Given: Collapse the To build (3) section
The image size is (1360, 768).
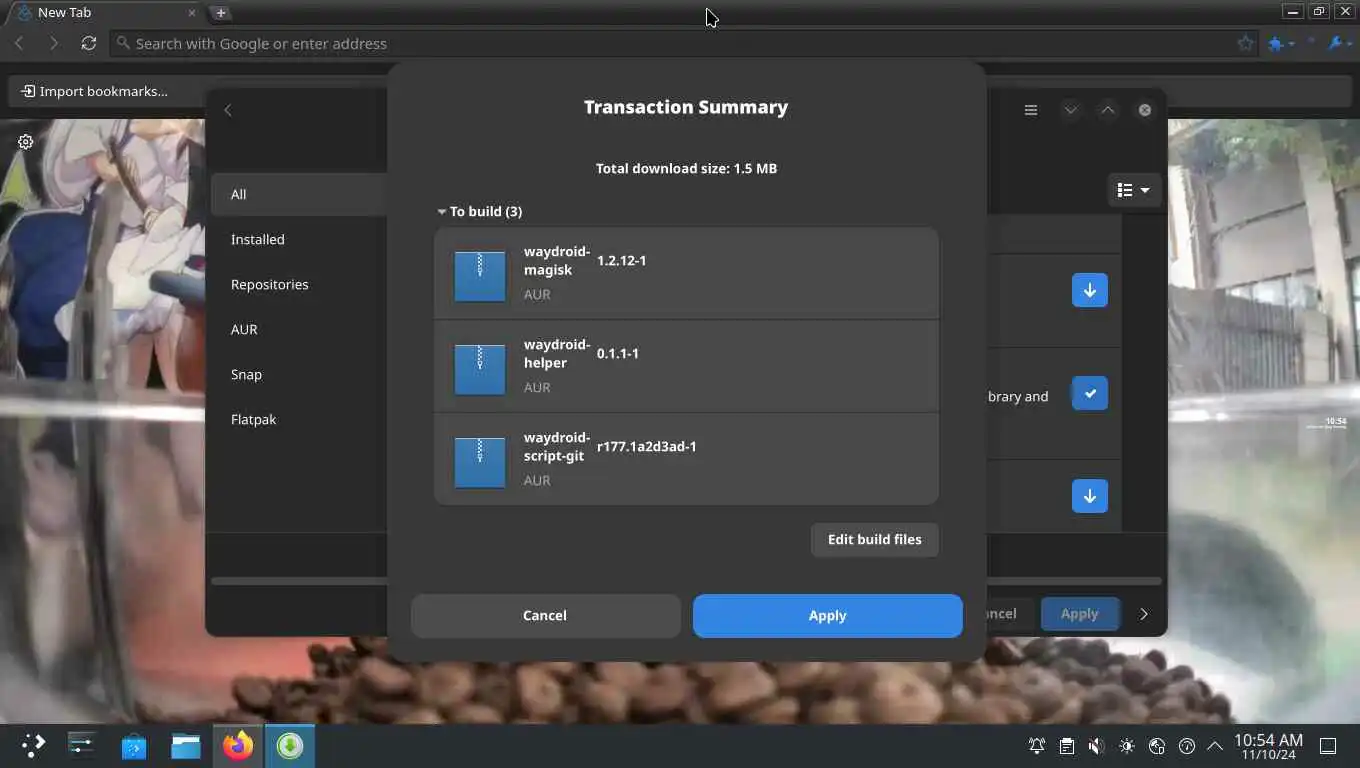Looking at the screenshot, I should point(479,211).
